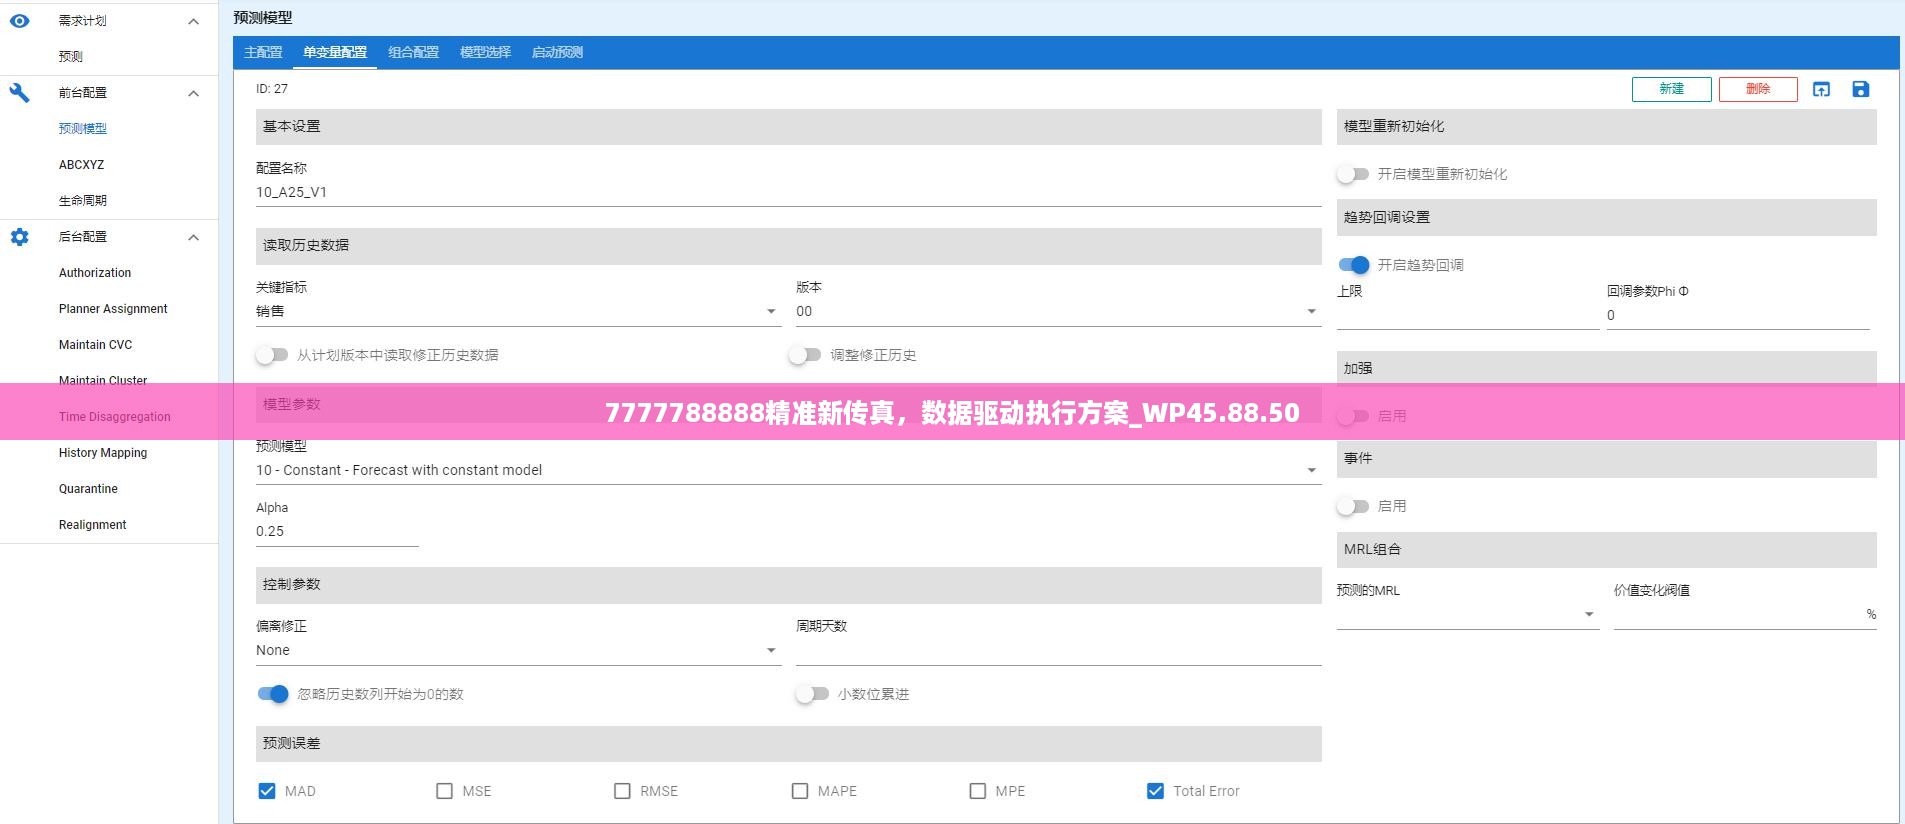Click the gear icon beside 后台配置

coord(19,237)
